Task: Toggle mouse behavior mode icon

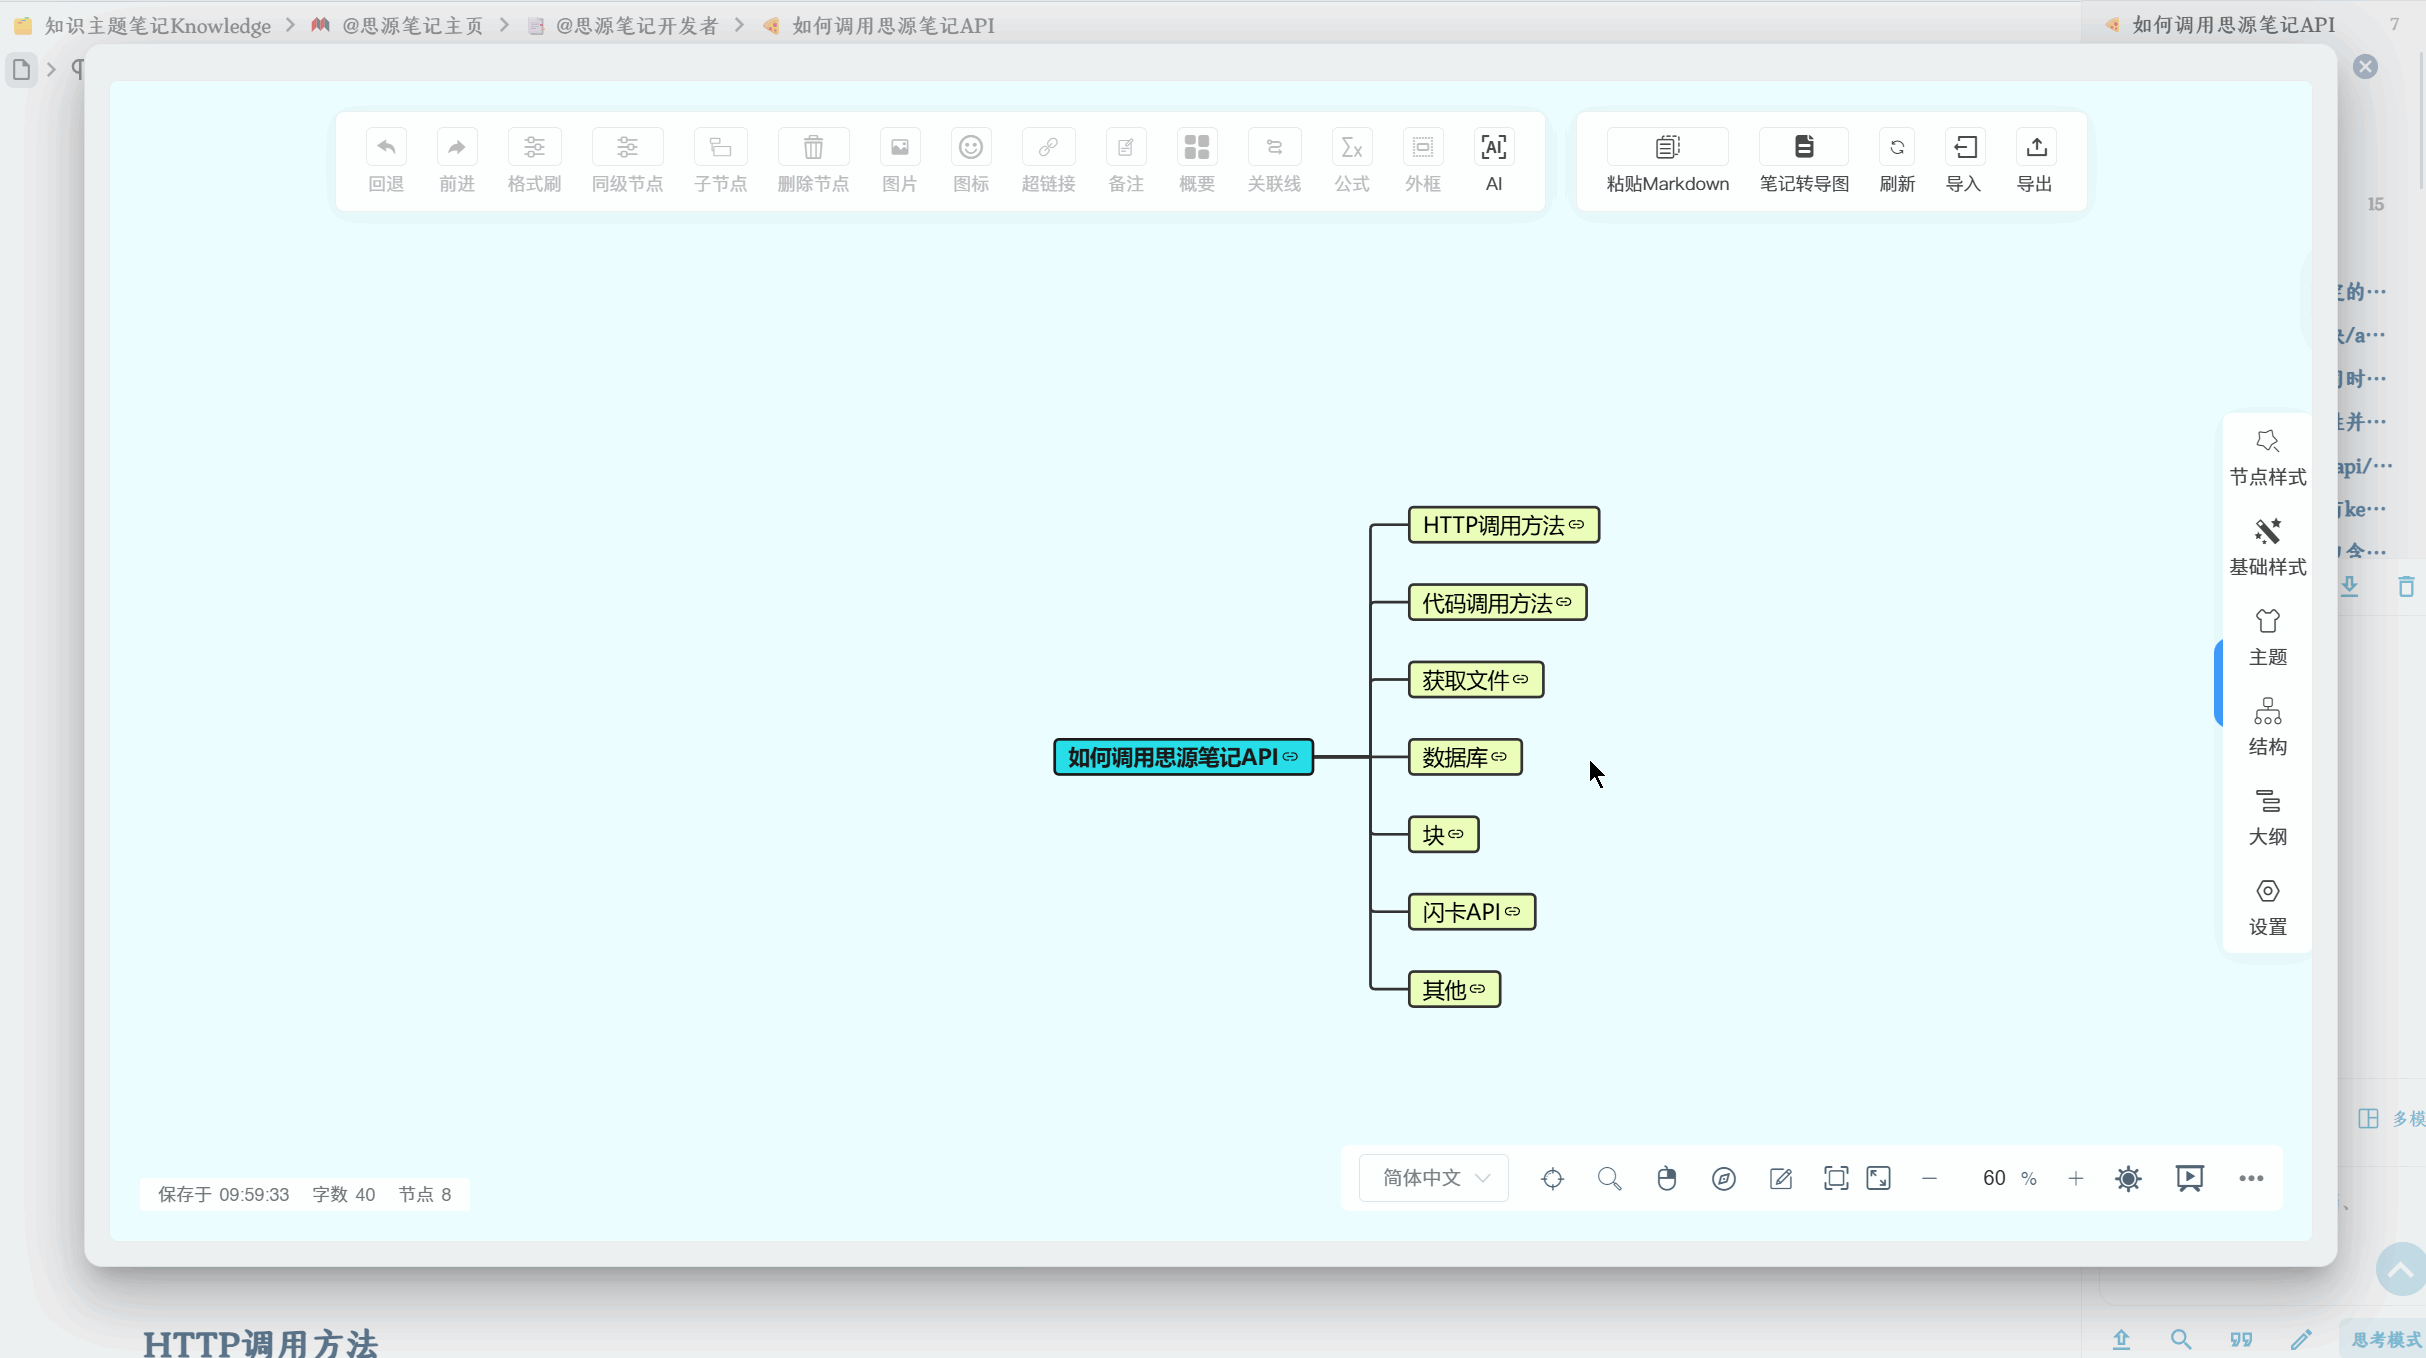Action: click(x=1666, y=1178)
